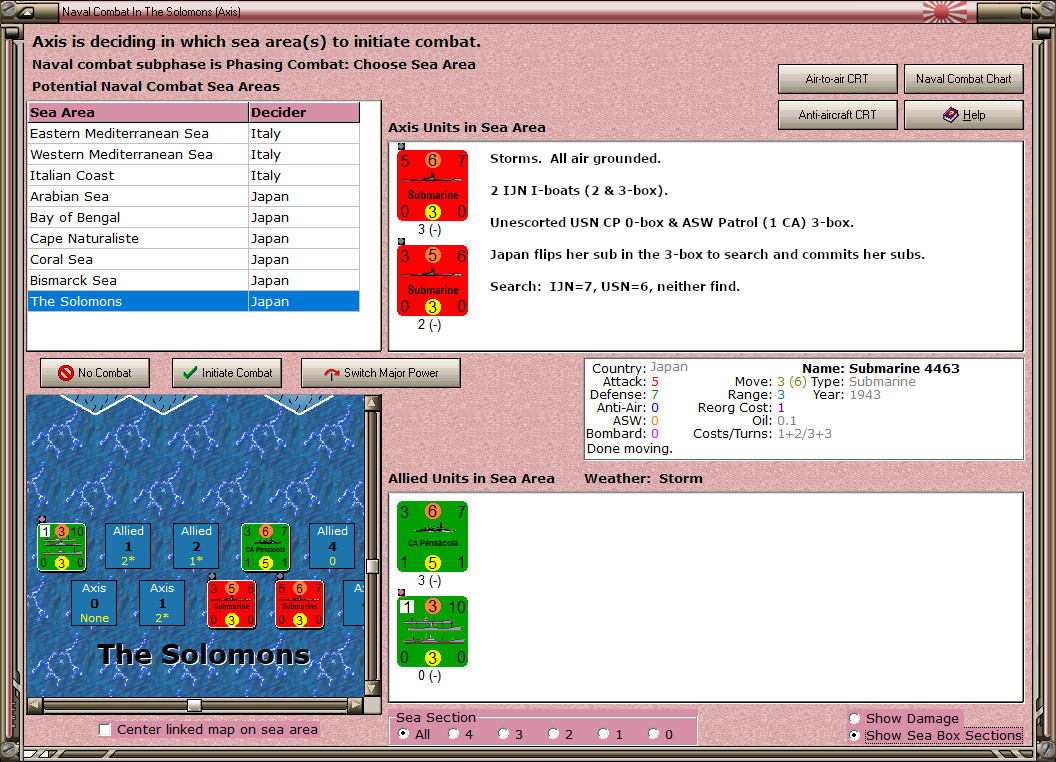
Task: Select Sea Section 2 radio button
Action: 554,734
